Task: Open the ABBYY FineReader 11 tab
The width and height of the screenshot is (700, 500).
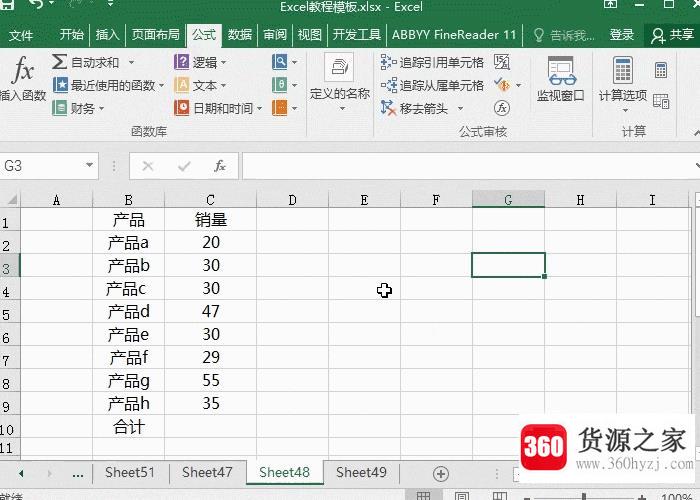Action: click(454, 35)
